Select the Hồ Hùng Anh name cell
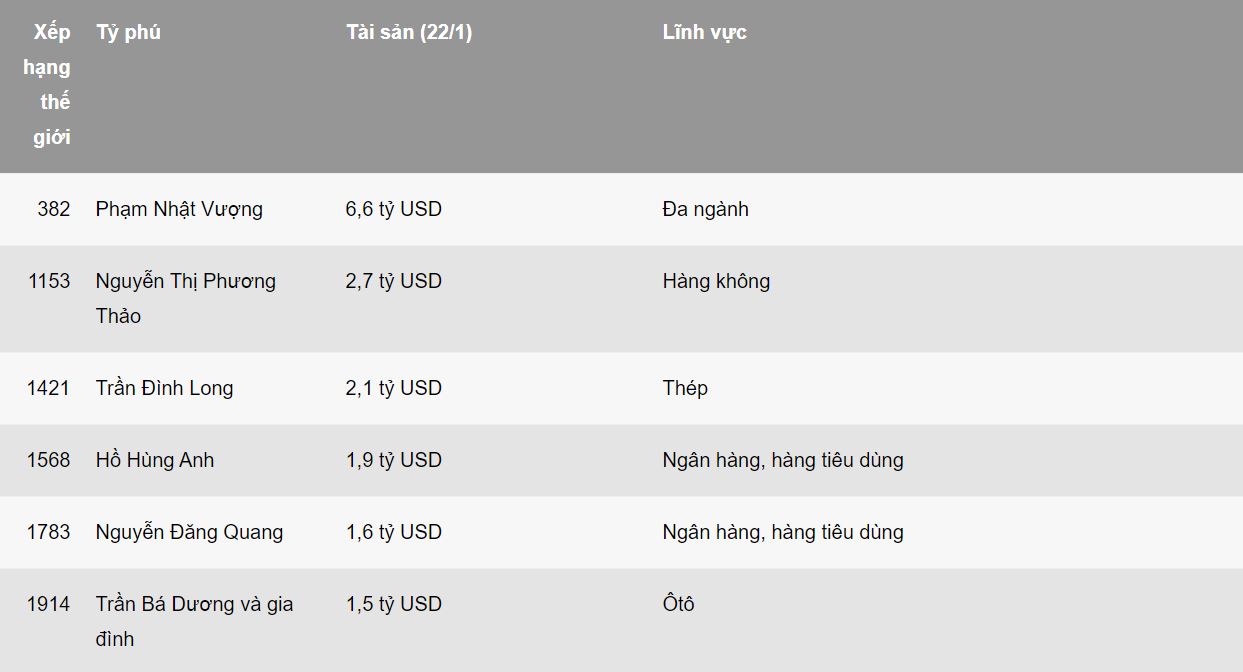This screenshot has width=1243, height=672. (155, 460)
